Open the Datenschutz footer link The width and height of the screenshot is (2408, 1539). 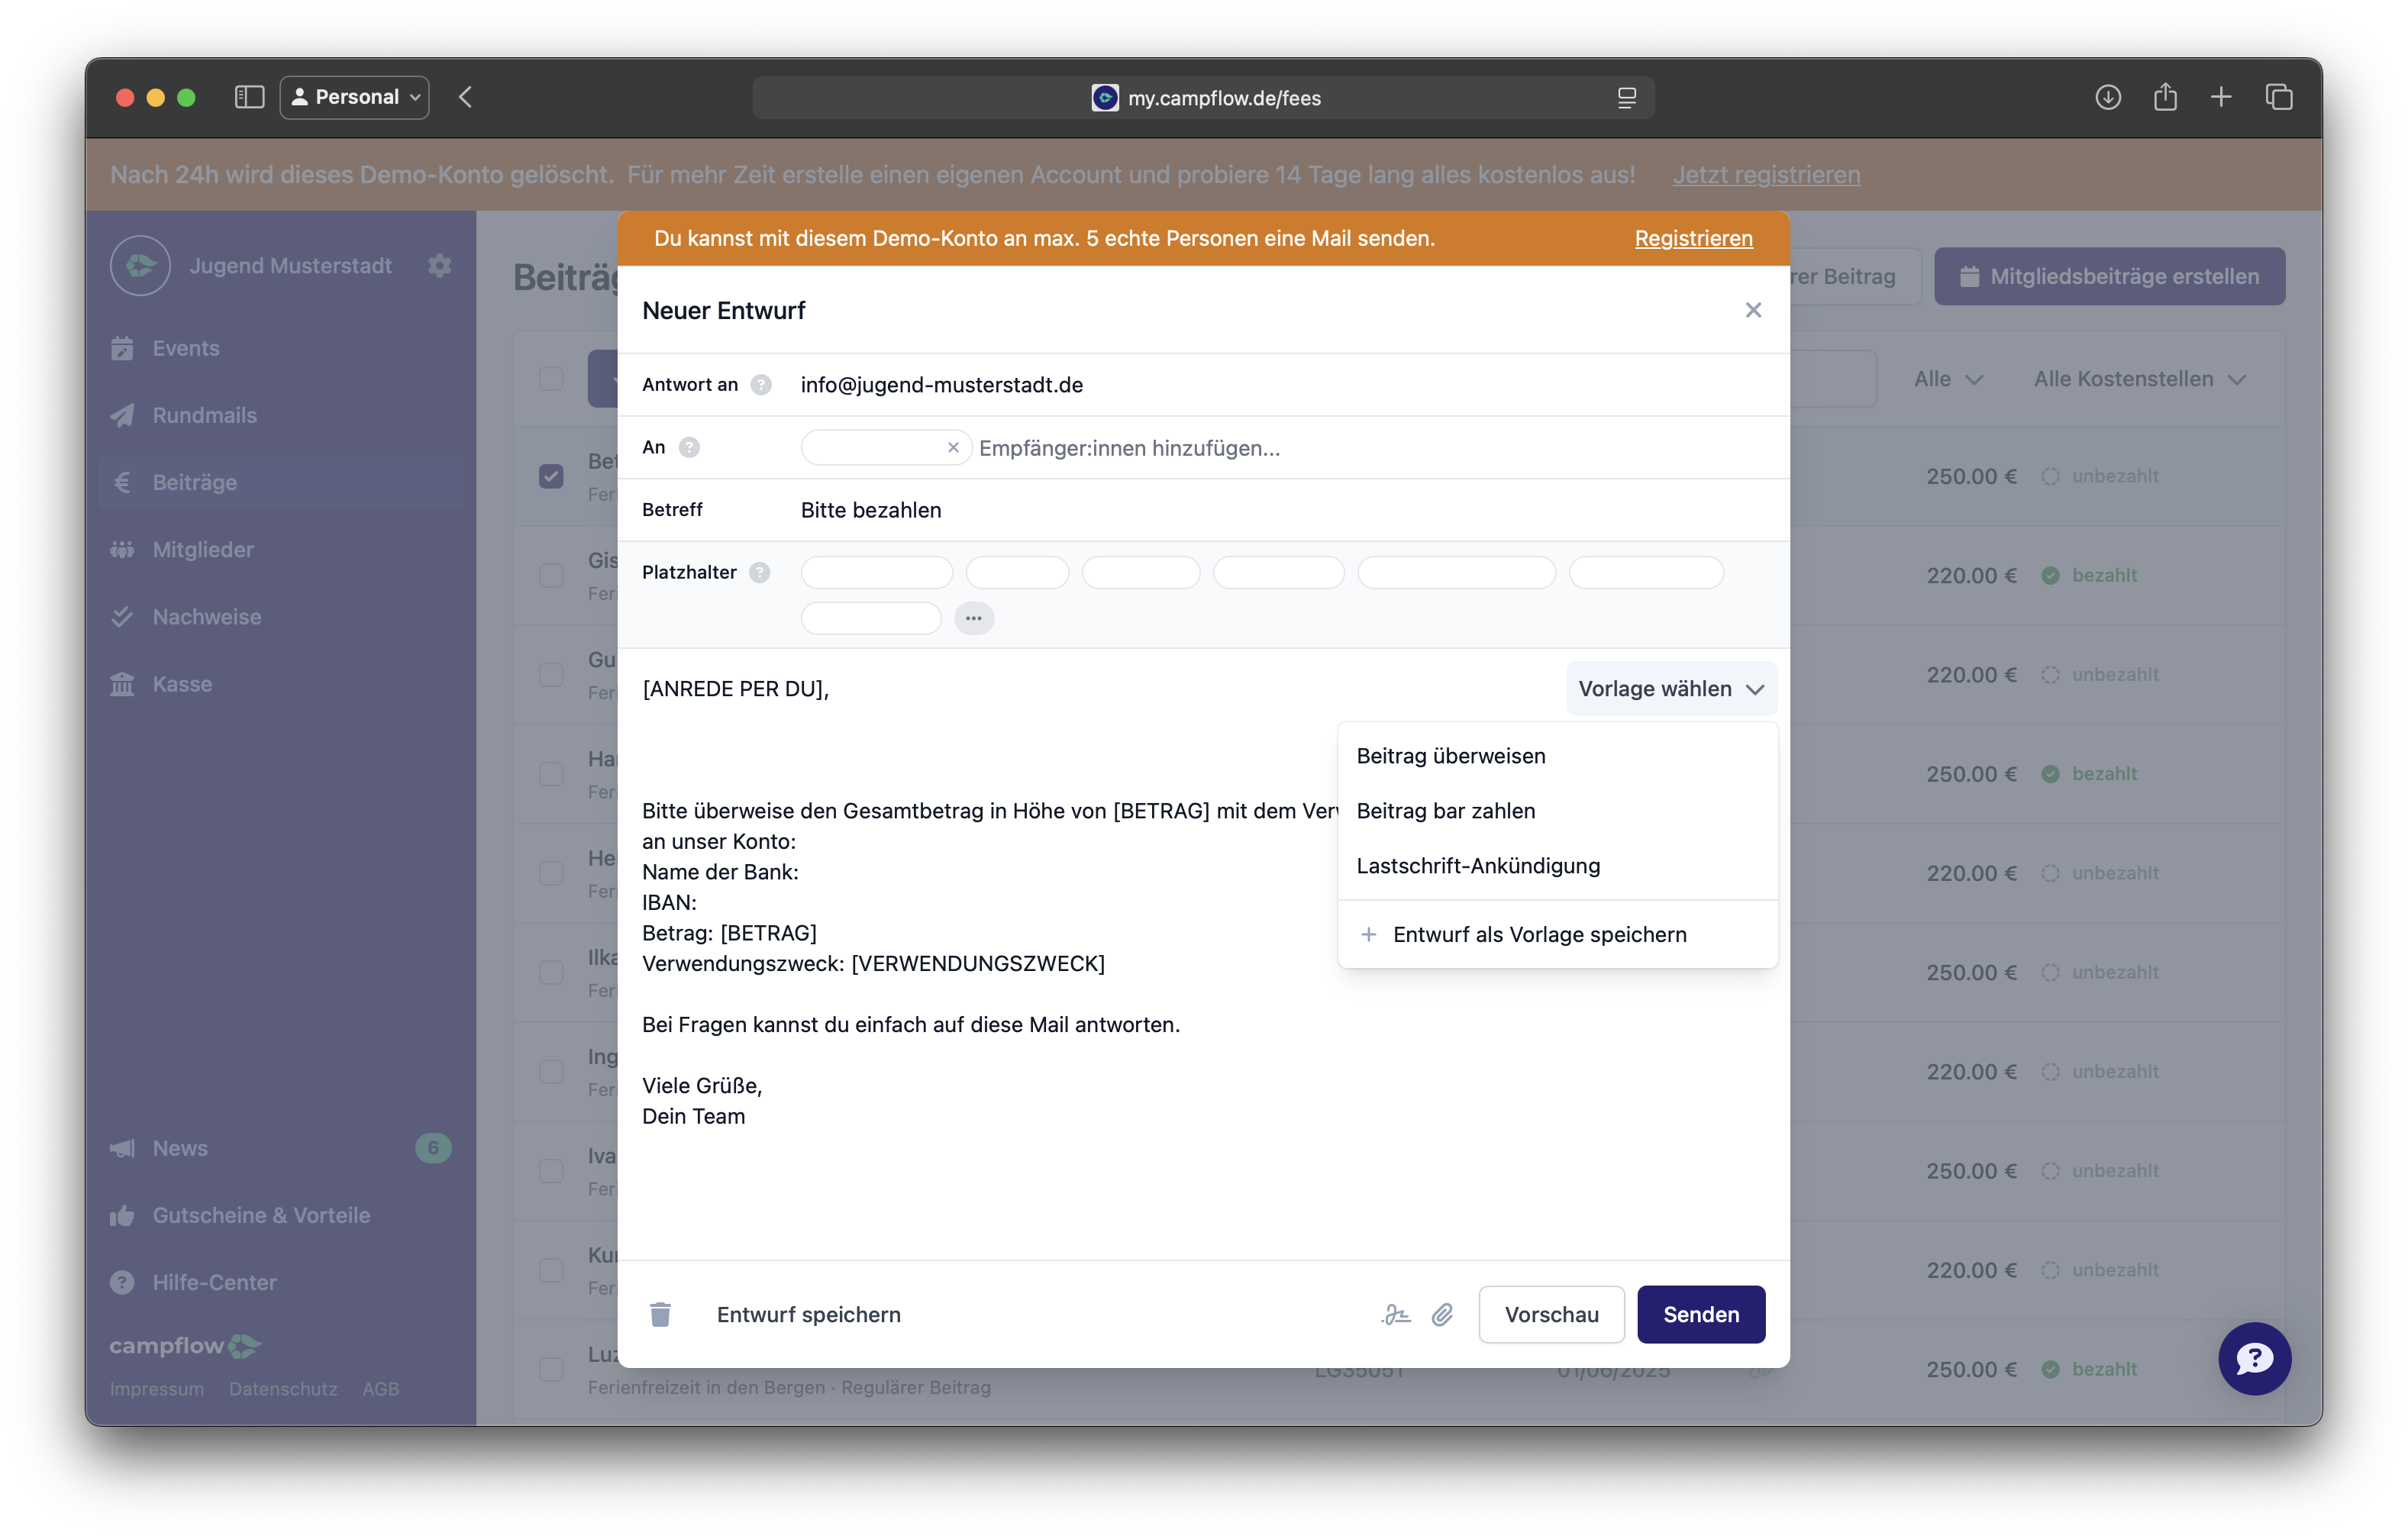[283, 1389]
